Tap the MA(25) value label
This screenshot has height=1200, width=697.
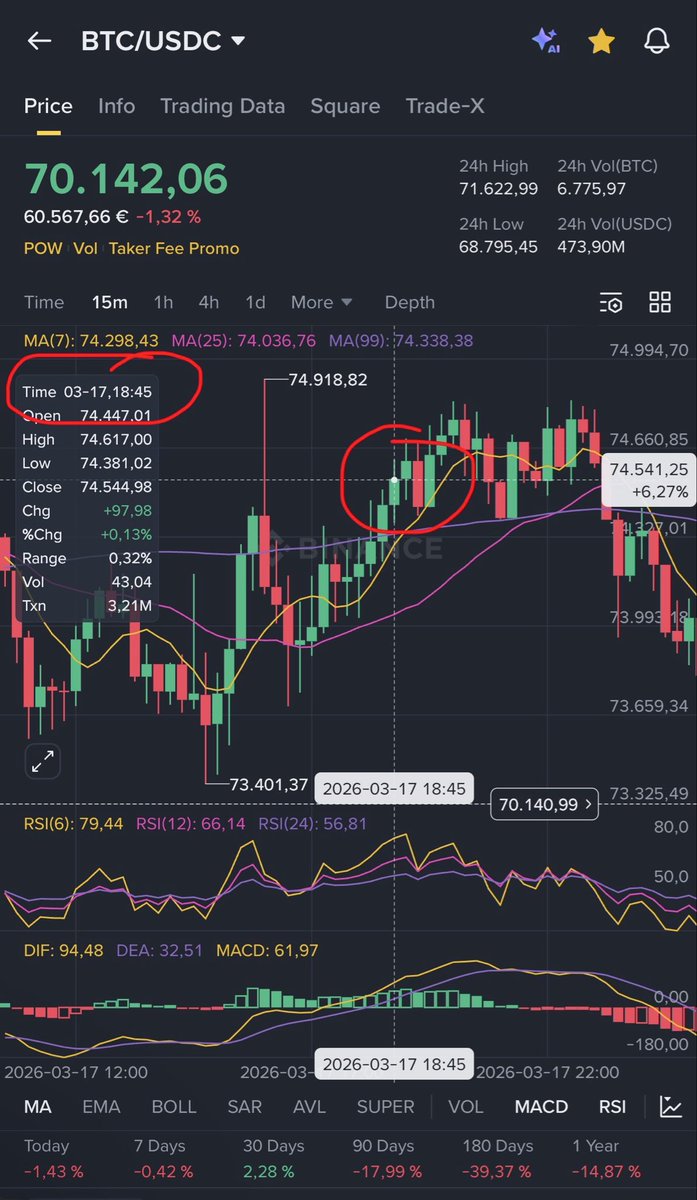246,341
